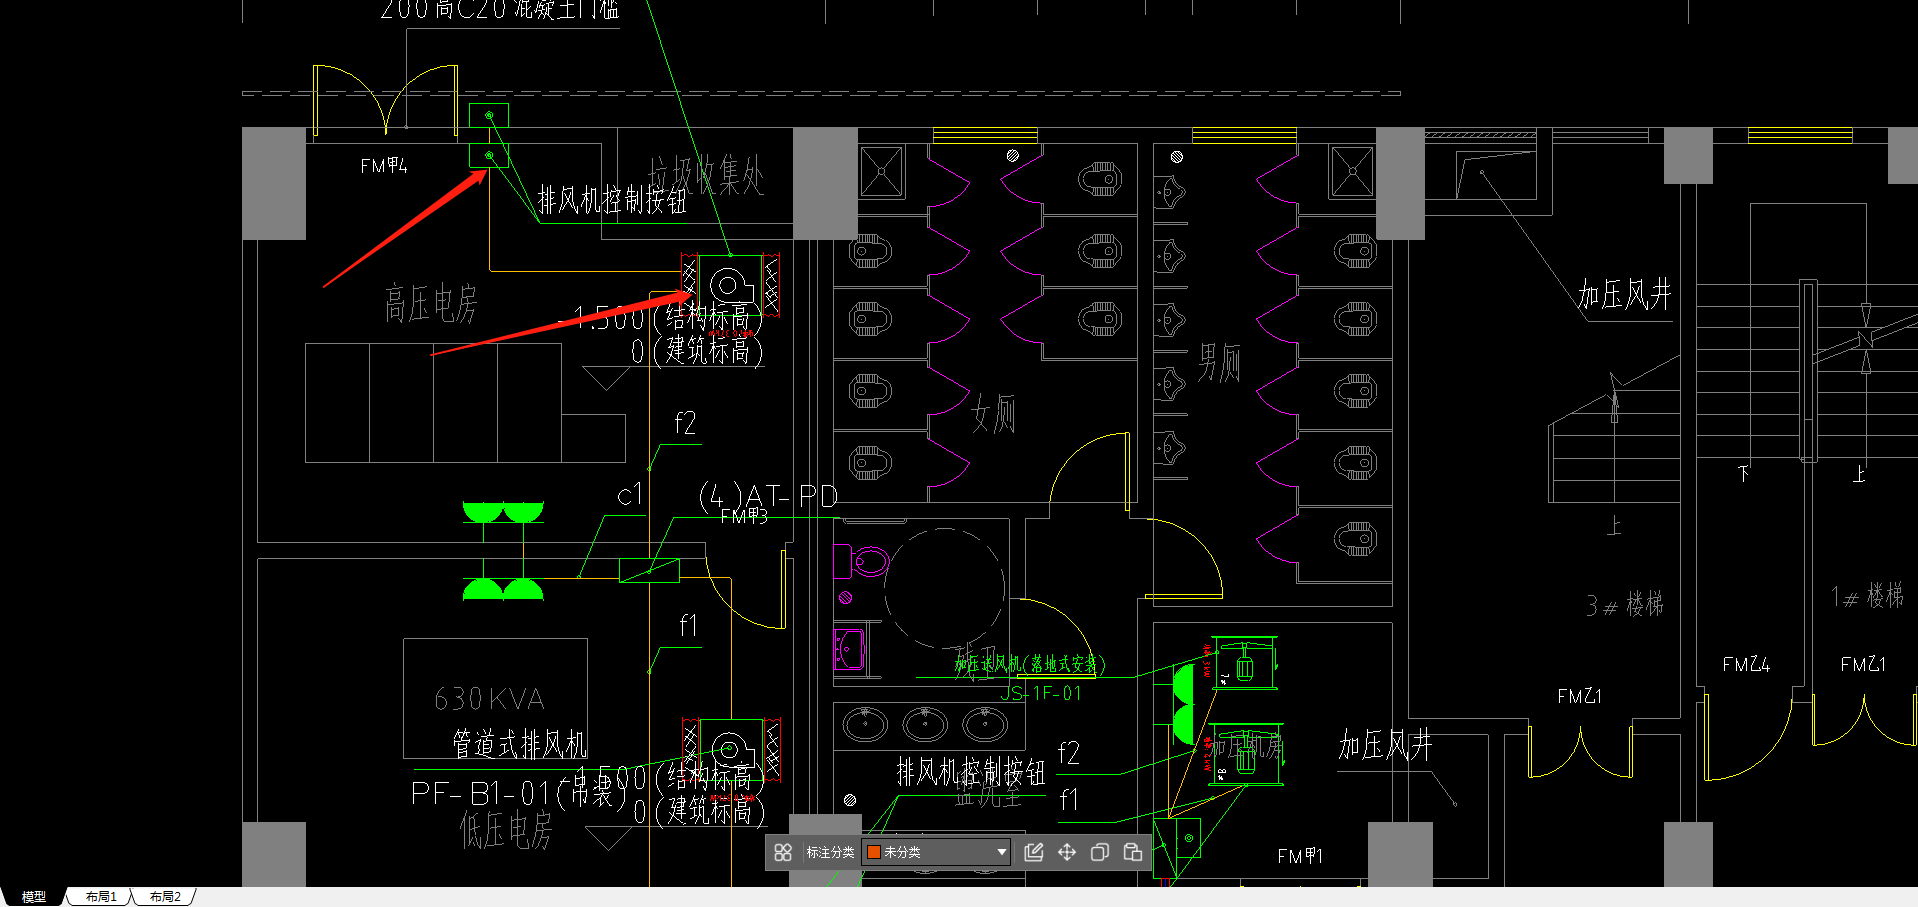Click the copy icon in floating toolbar
The height and width of the screenshot is (907, 1918).
point(1100,852)
